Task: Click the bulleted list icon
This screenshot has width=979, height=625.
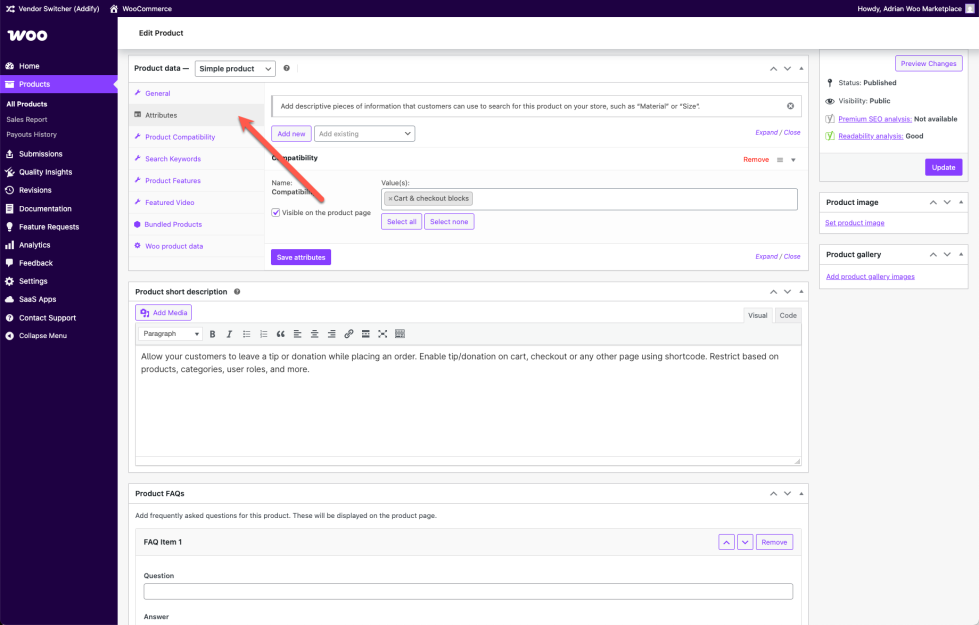Action: (x=246, y=334)
